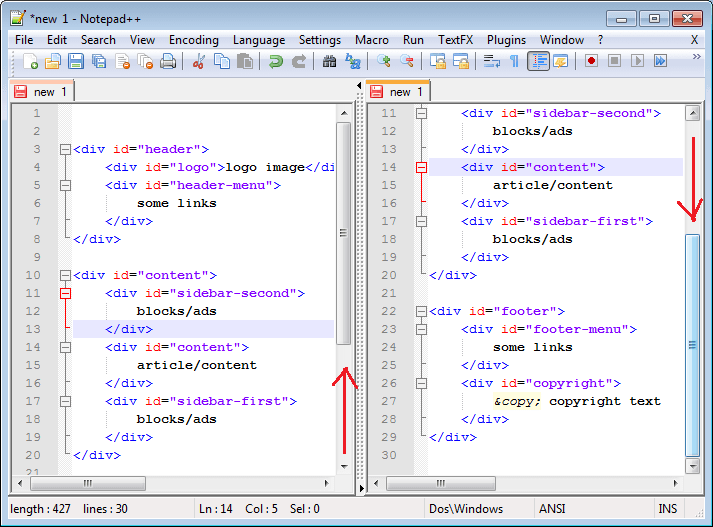This screenshot has height=527, width=713.
Task: Click the Zoom in toolbar icon
Action: (384, 61)
